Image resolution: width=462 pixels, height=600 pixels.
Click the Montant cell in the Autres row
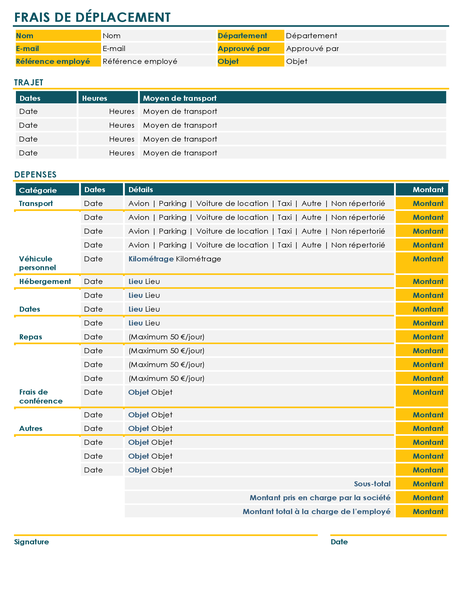coord(421,429)
